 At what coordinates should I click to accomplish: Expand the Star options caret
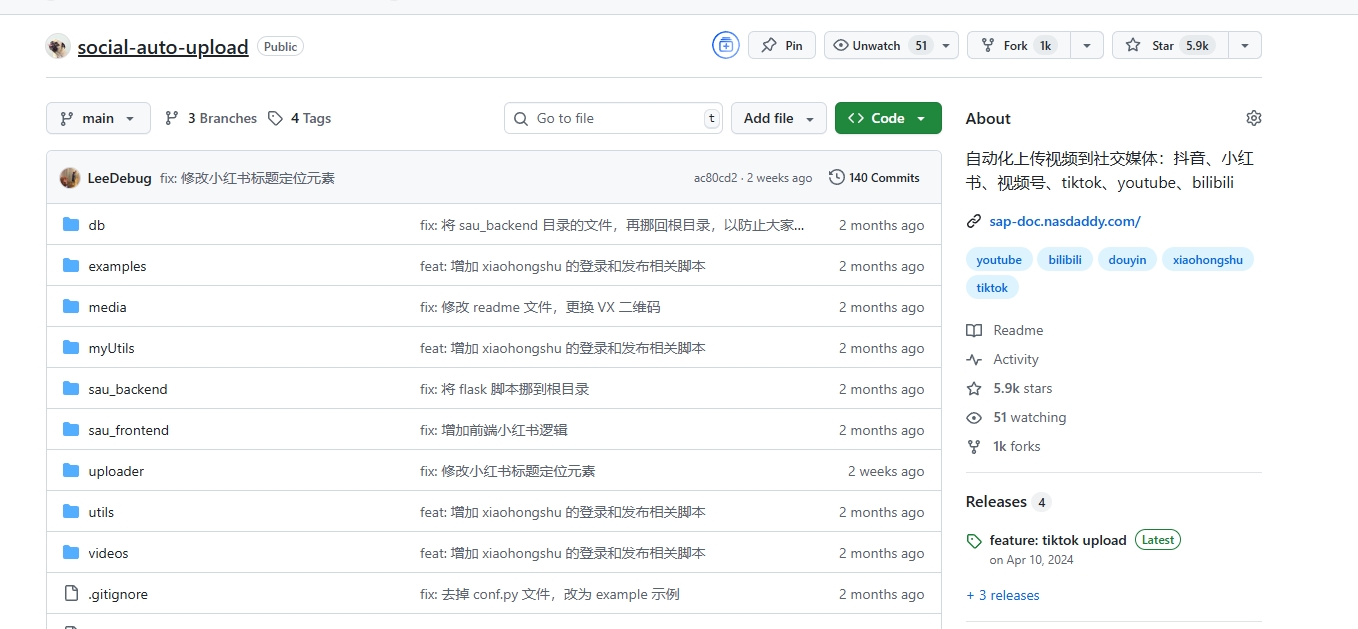pos(1244,45)
